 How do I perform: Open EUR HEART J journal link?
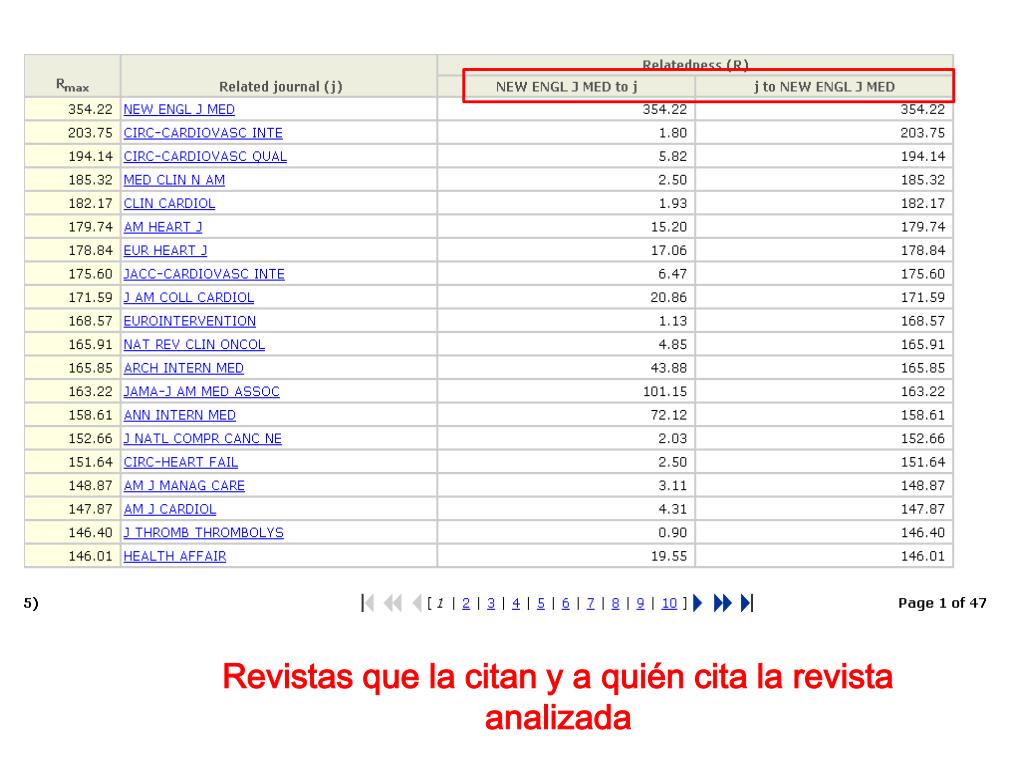tap(165, 251)
